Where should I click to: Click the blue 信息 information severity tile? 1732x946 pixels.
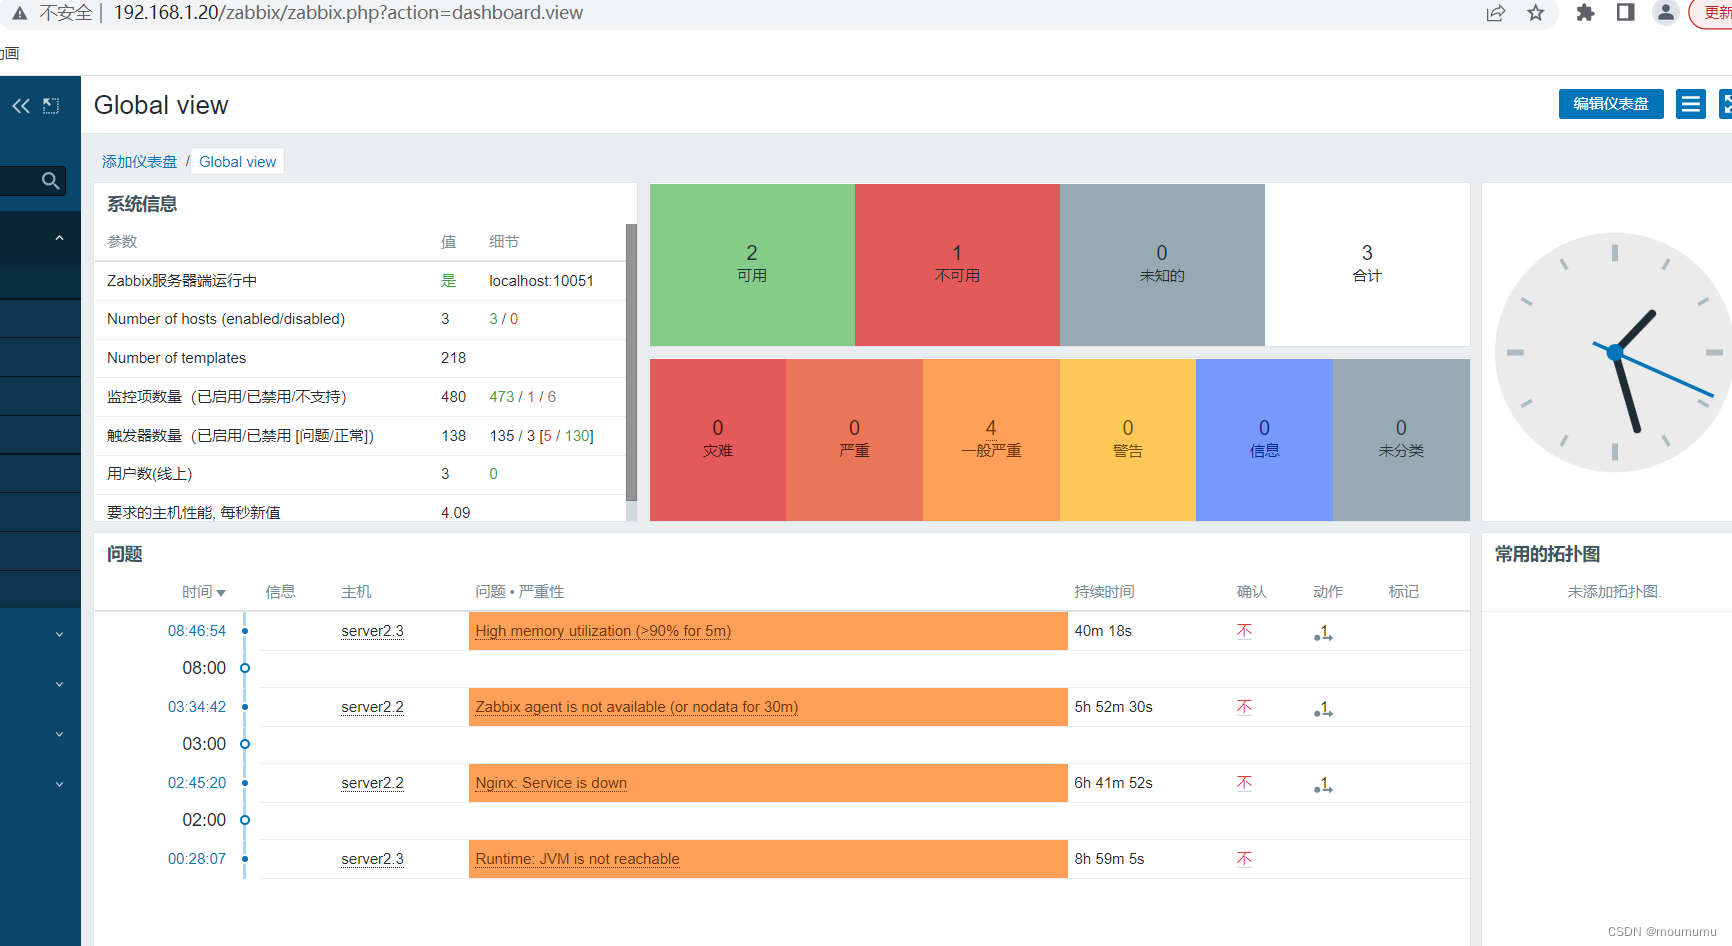1264,440
